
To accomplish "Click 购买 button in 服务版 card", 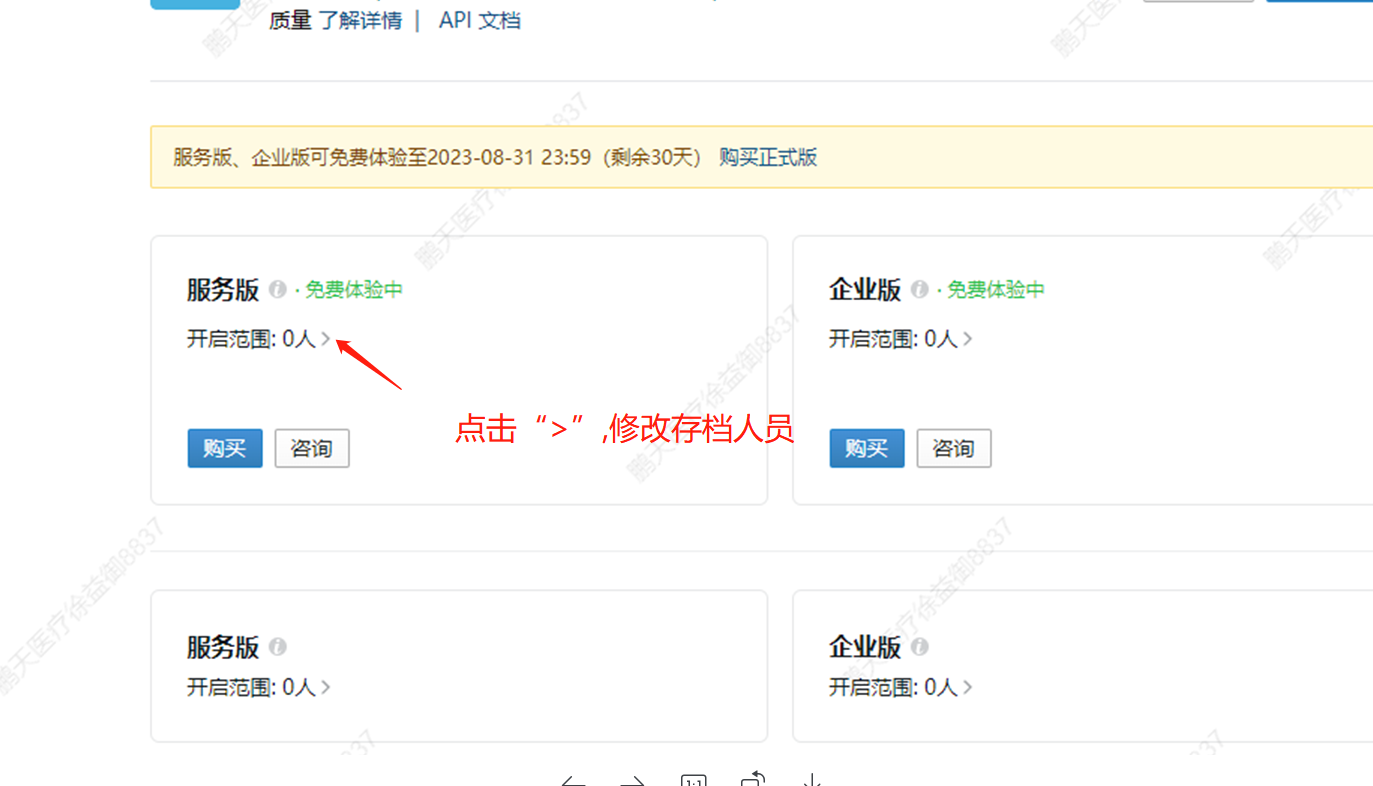I will coord(225,448).
